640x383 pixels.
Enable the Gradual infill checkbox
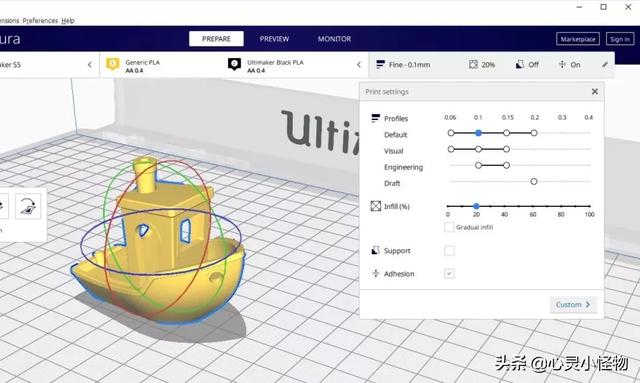click(449, 227)
